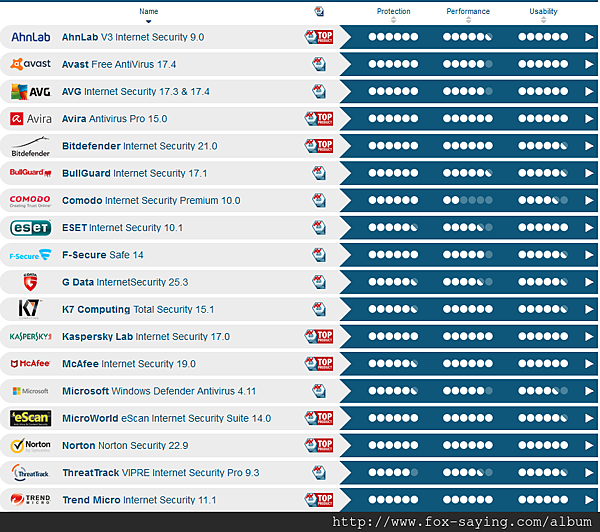
Task: Expand details arrow for ESET row
Action: click(589, 228)
